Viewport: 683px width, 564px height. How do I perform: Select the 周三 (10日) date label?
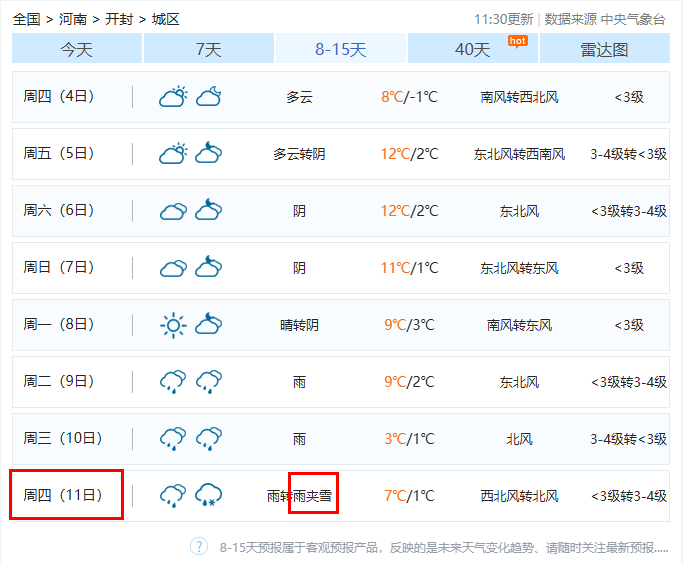tap(63, 439)
